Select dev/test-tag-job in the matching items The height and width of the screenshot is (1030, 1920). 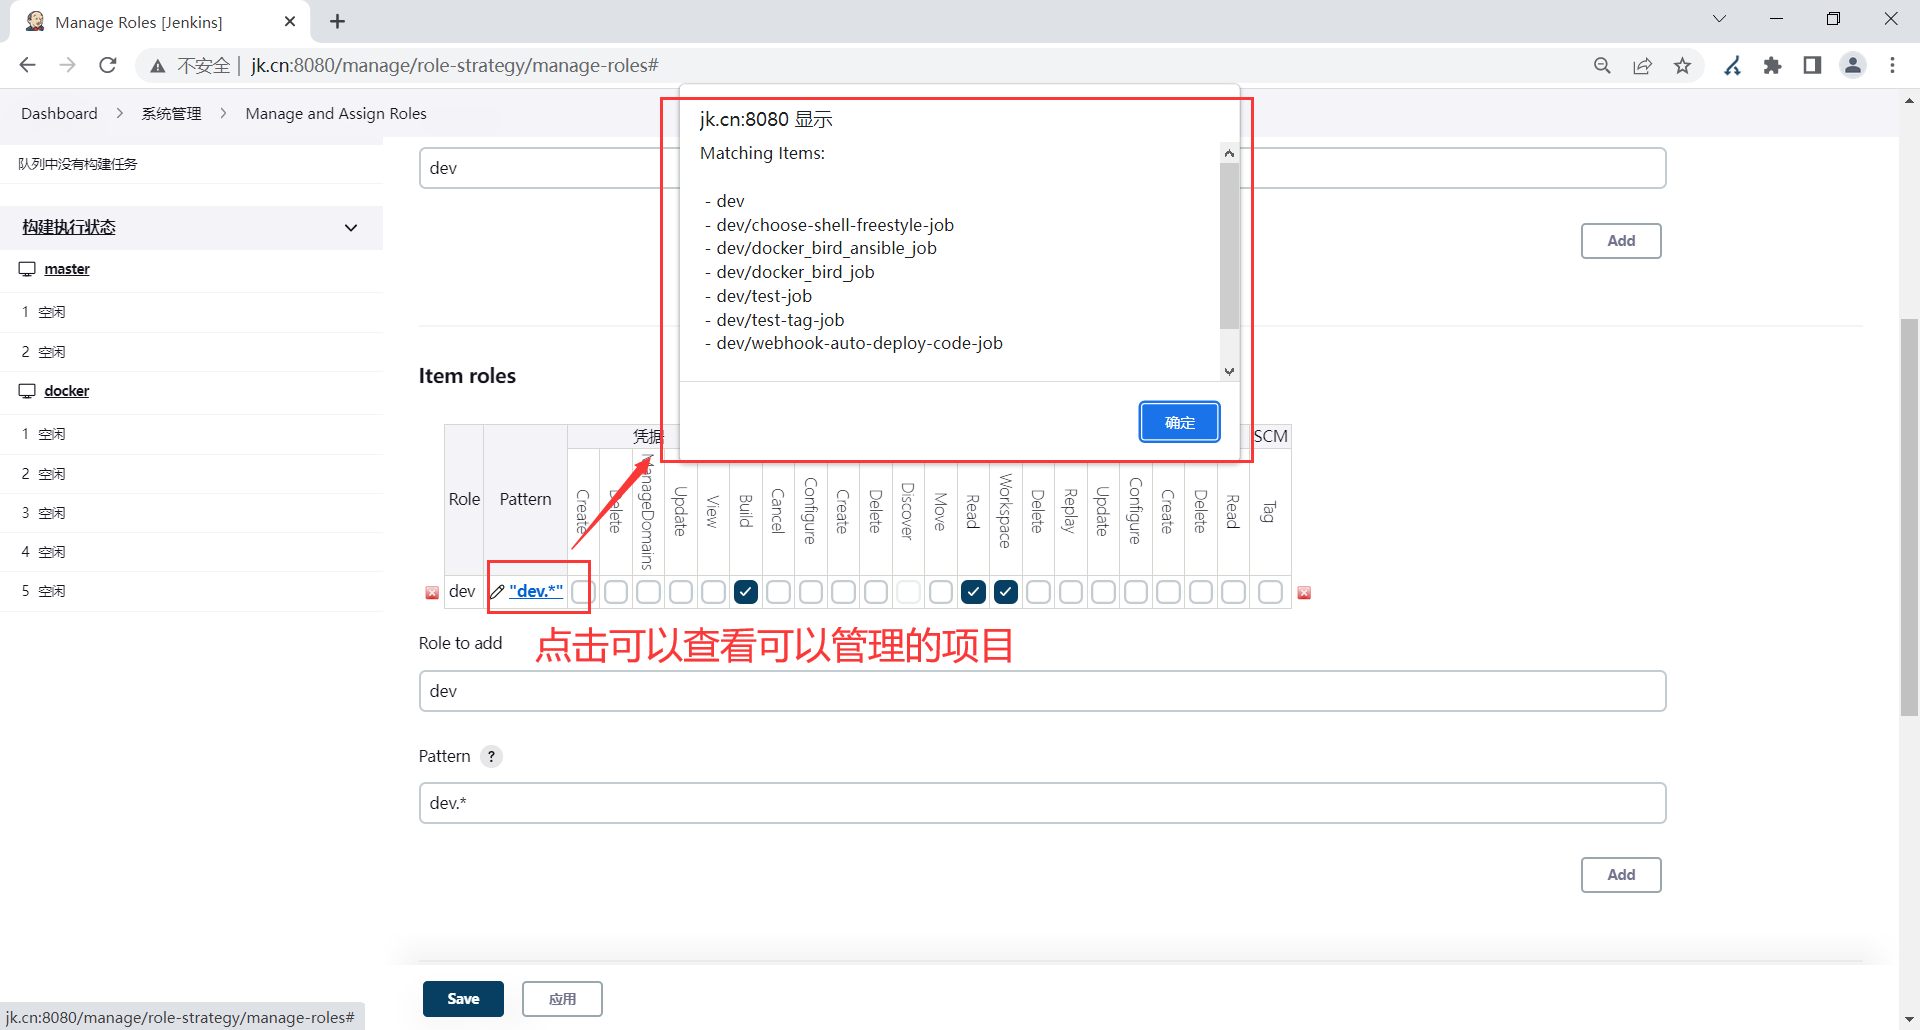780,320
